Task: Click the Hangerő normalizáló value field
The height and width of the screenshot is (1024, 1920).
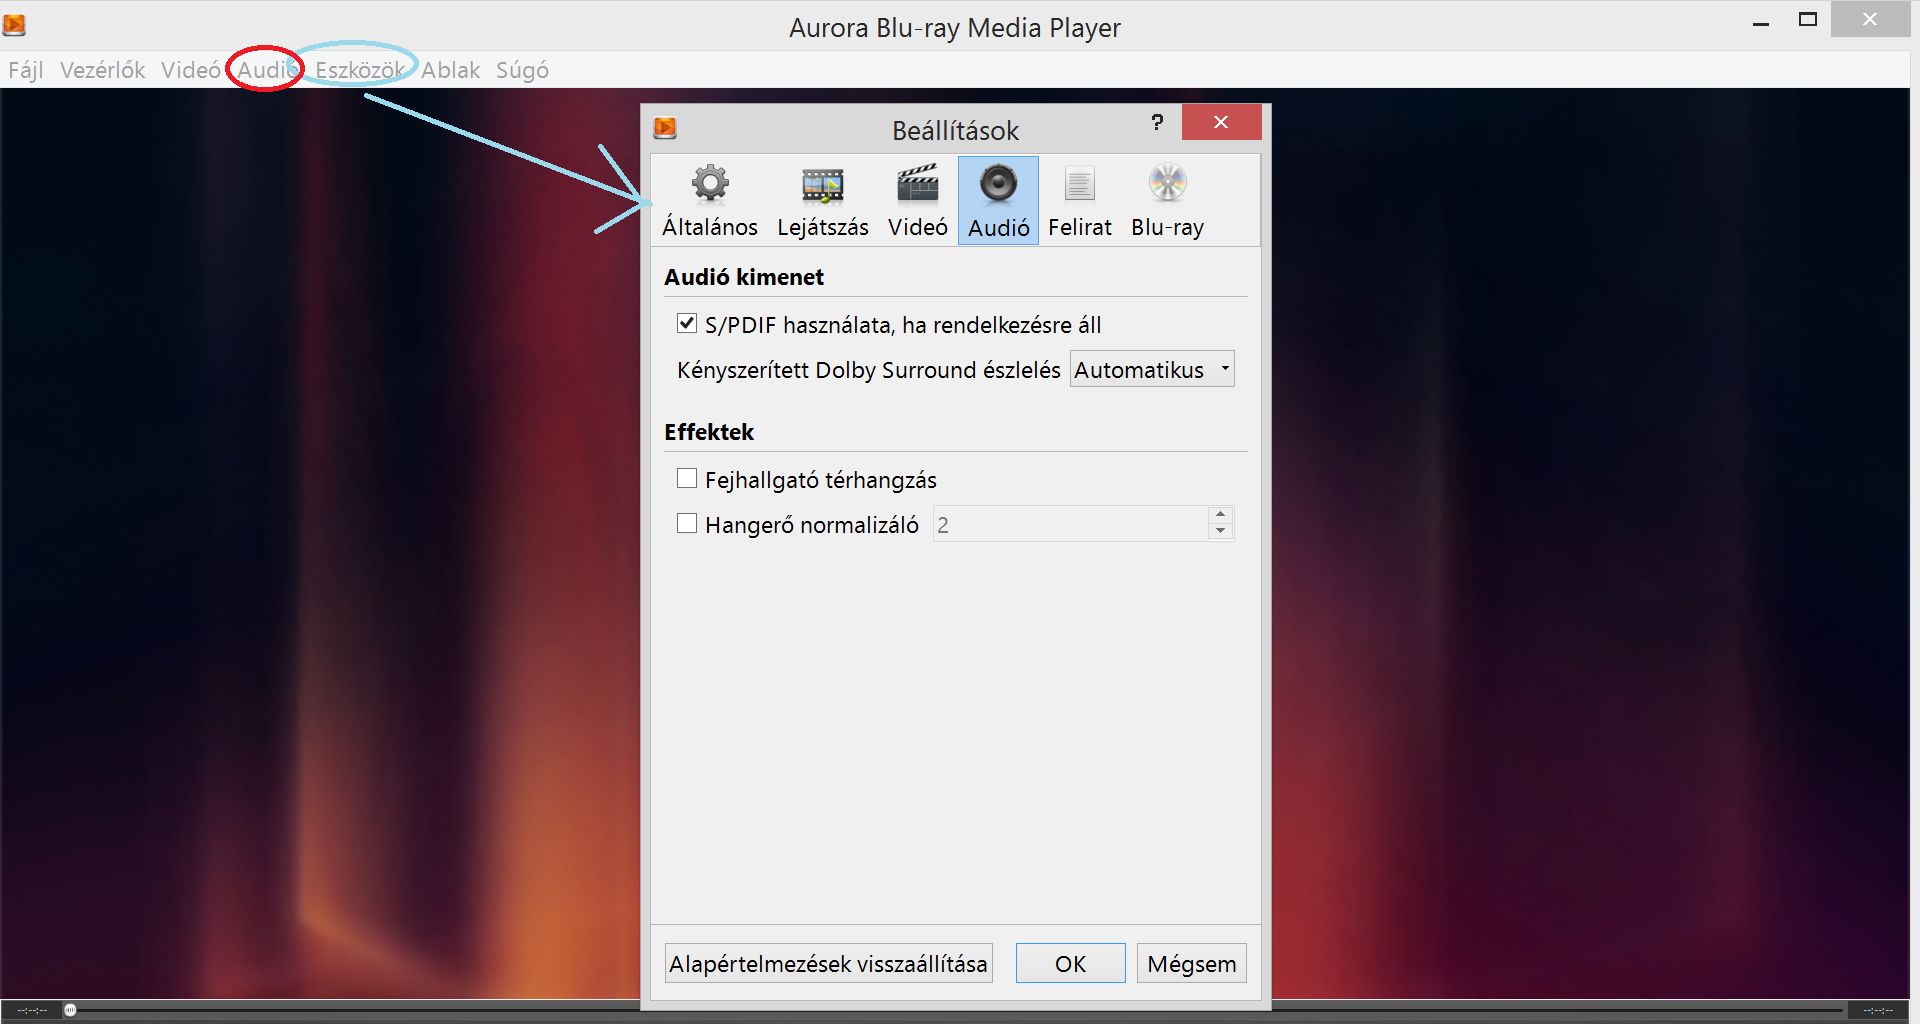Action: [1070, 524]
